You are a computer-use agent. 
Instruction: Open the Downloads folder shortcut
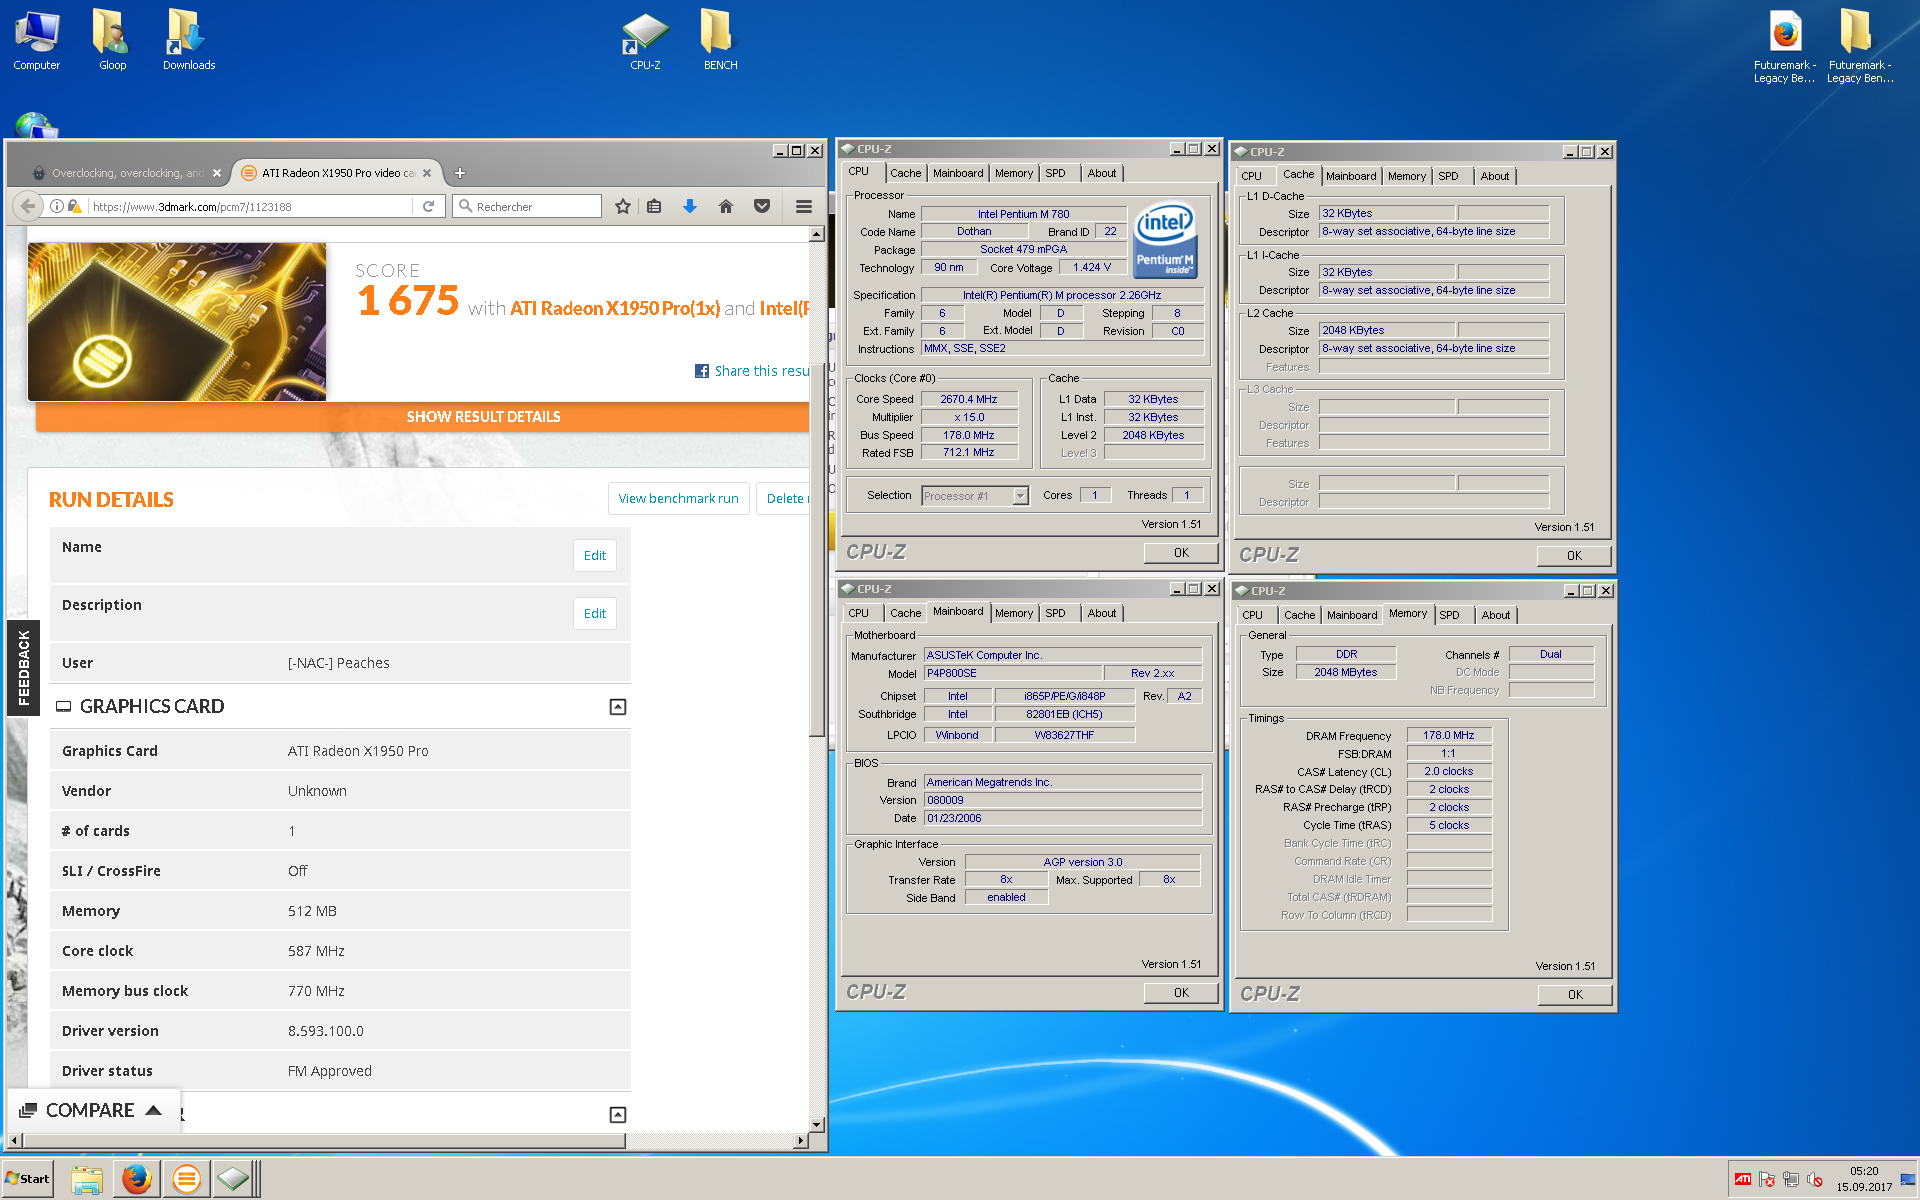(188, 40)
